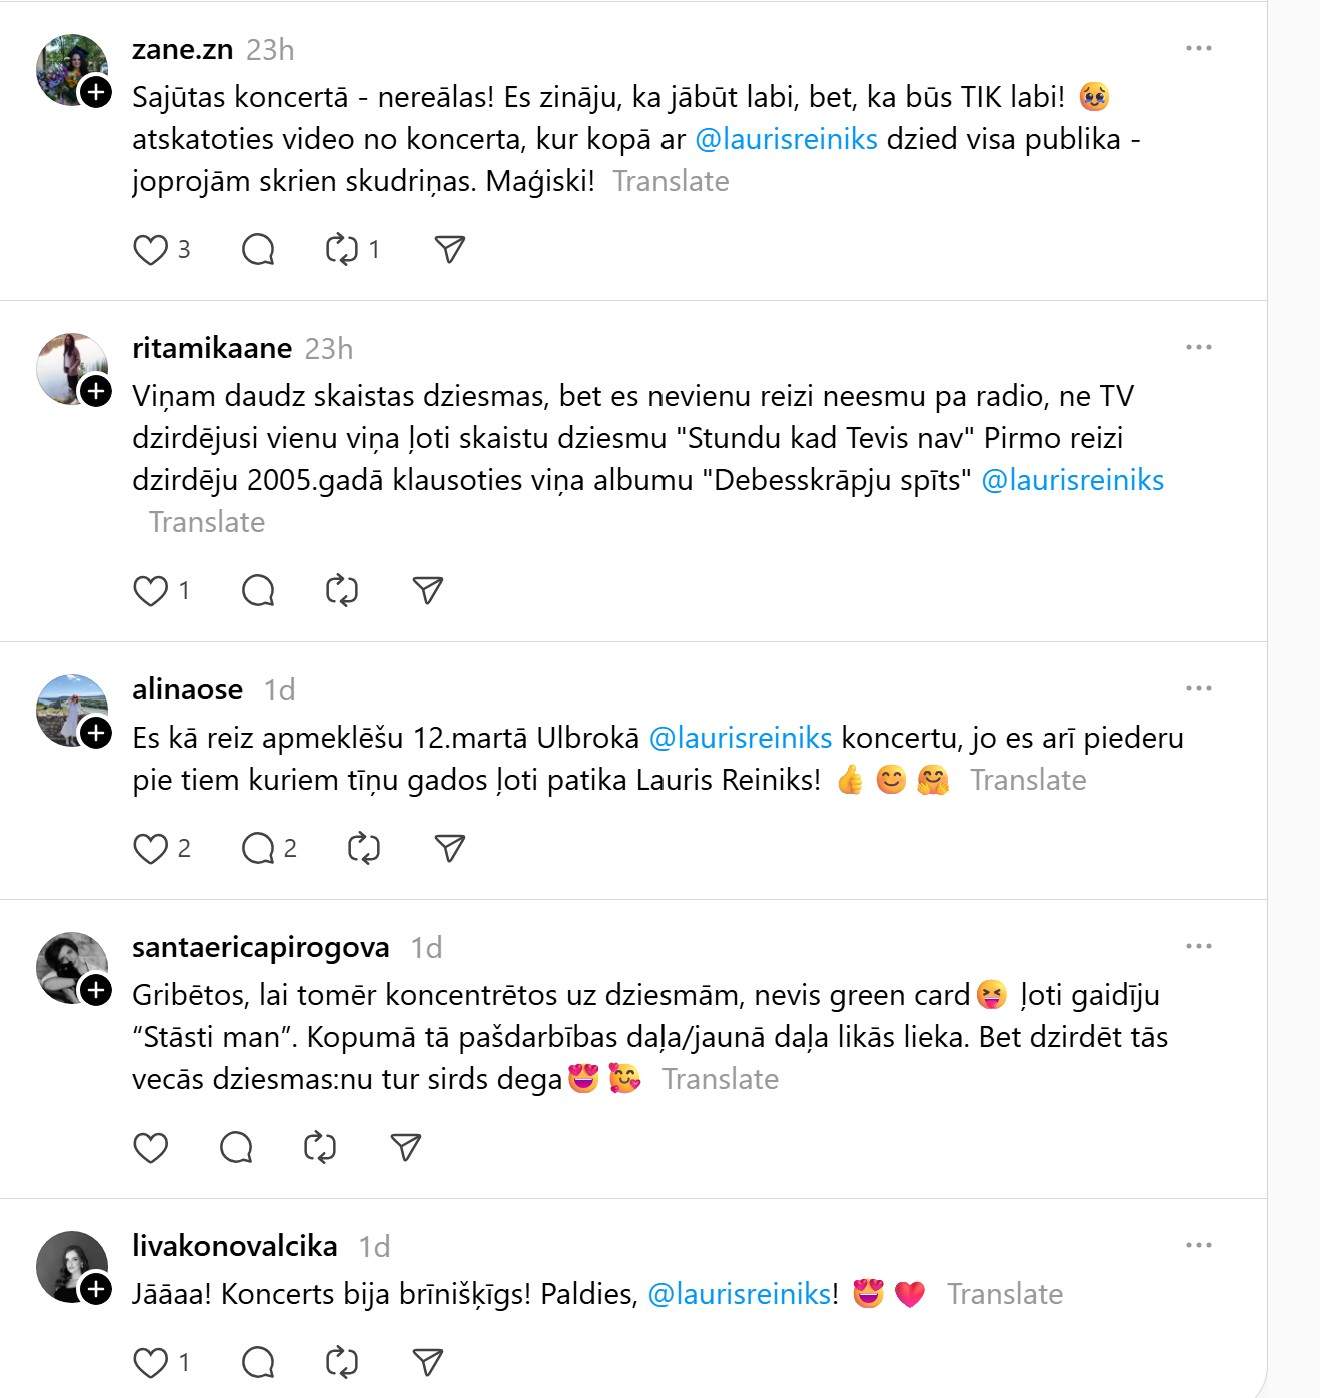
Task: Open @laurisreiniks mention in alinaose's post
Action: click(740, 738)
